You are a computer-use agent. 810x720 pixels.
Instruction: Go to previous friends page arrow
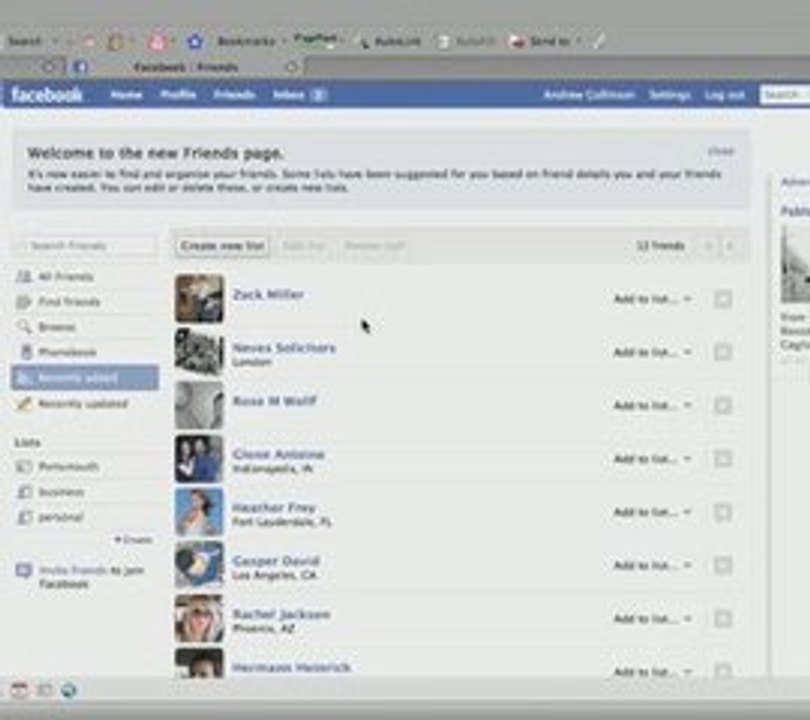coord(709,246)
